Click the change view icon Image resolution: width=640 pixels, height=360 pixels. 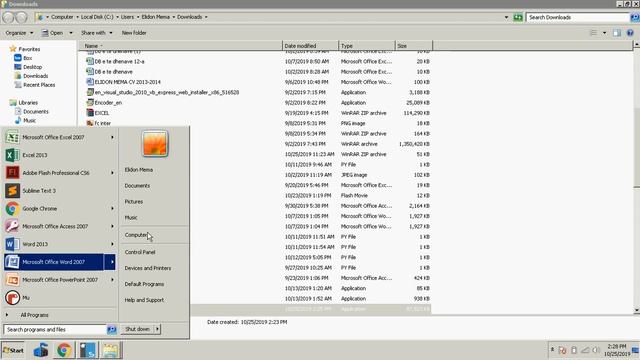tap(593, 33)
